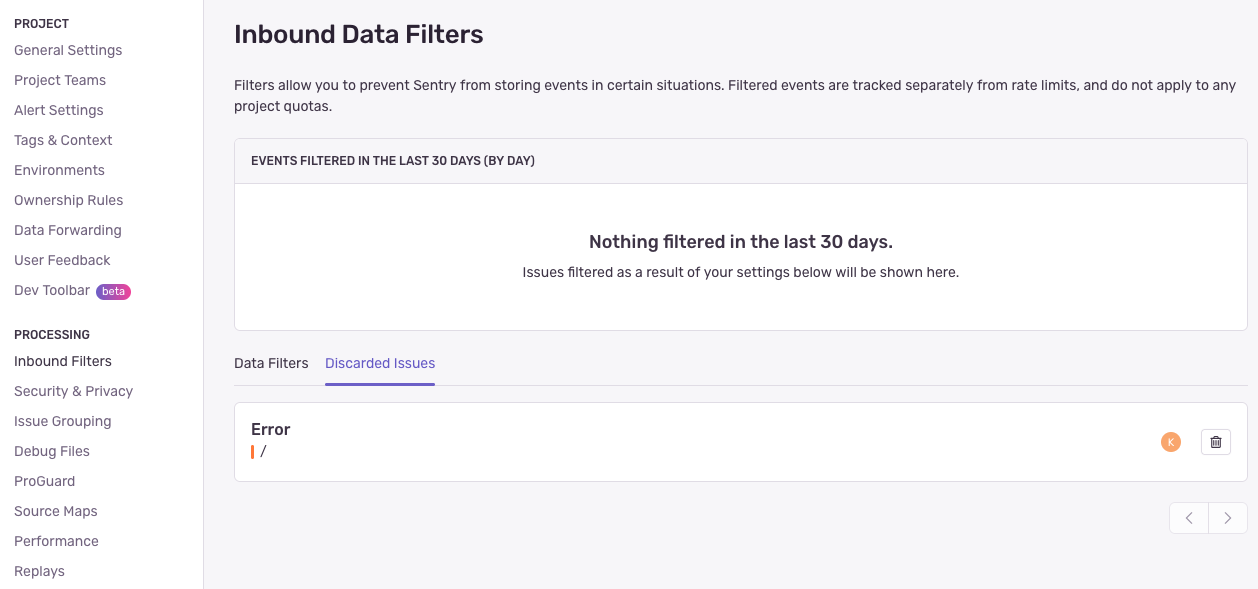Open Performance settings
The image size is (1258, 589).
(x=56, y=541)
